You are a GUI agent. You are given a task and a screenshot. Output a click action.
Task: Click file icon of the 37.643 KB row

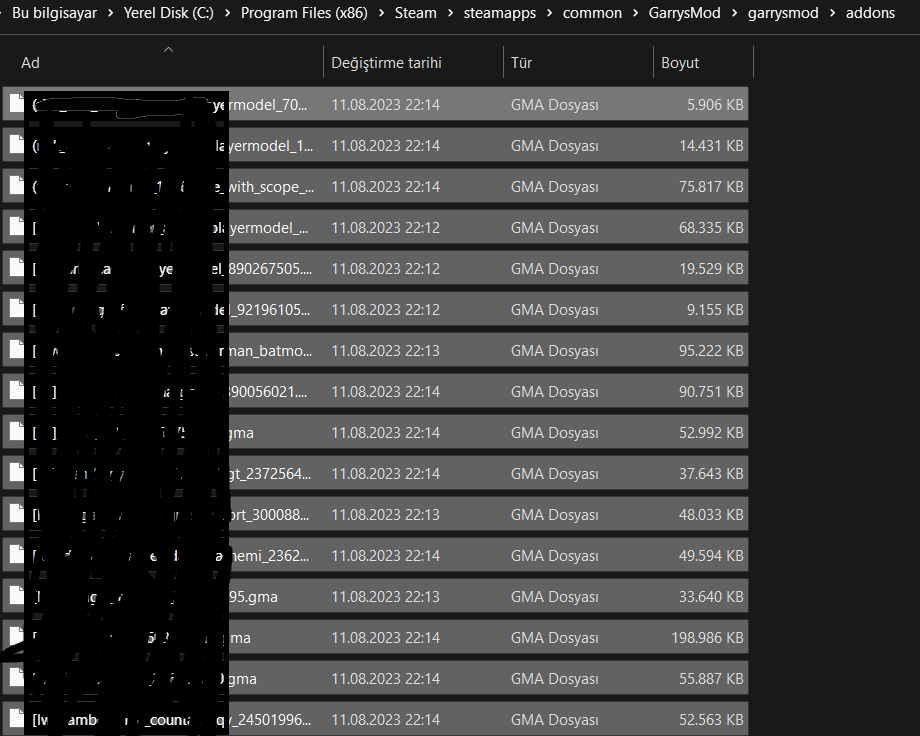[16, 474]
